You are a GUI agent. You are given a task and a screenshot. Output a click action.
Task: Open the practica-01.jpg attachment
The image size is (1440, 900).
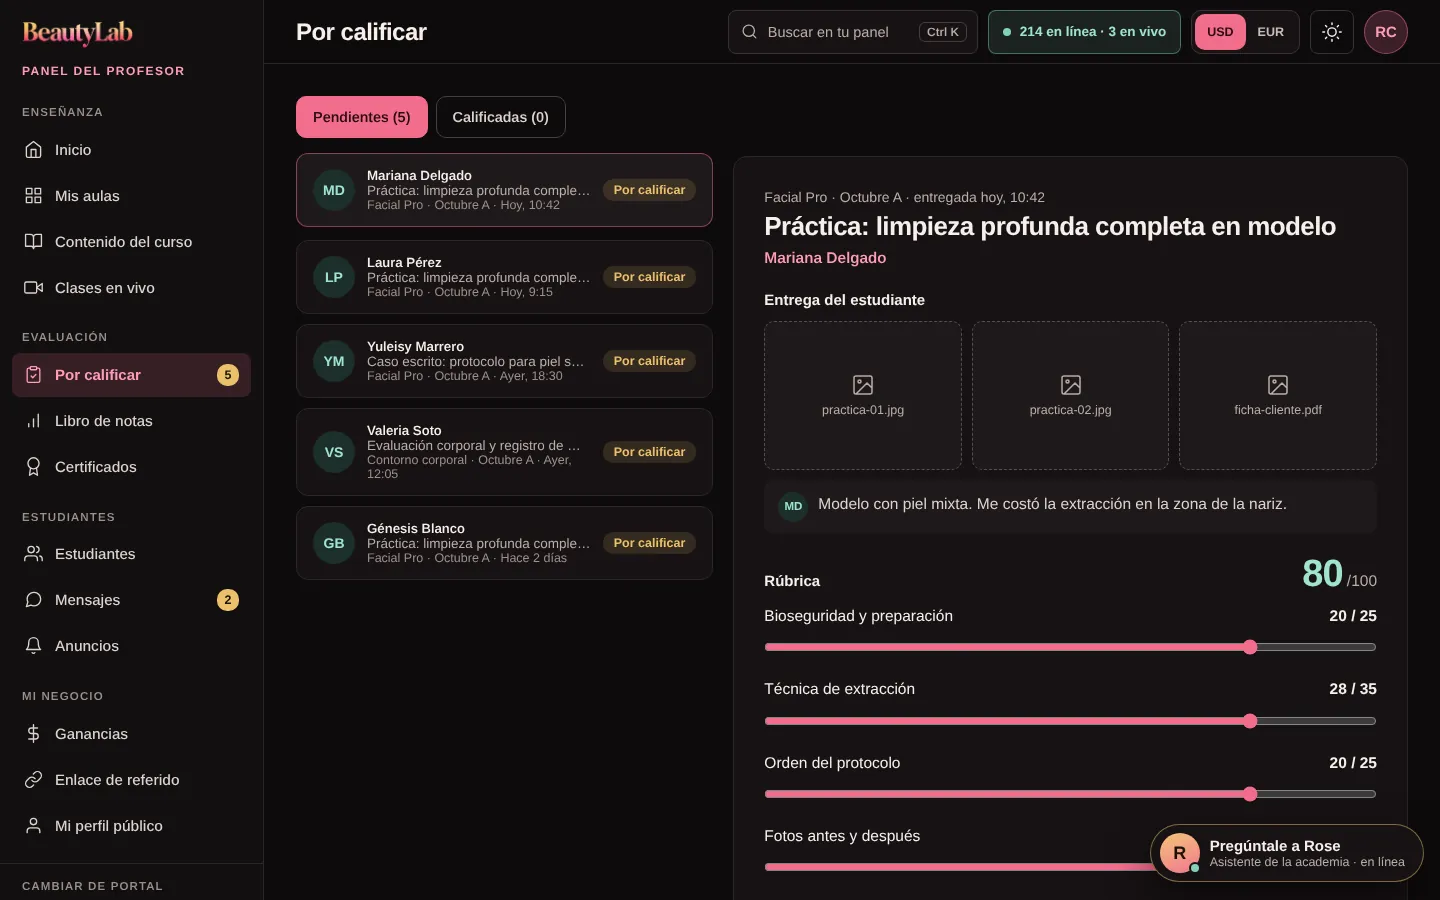[863, 395]
